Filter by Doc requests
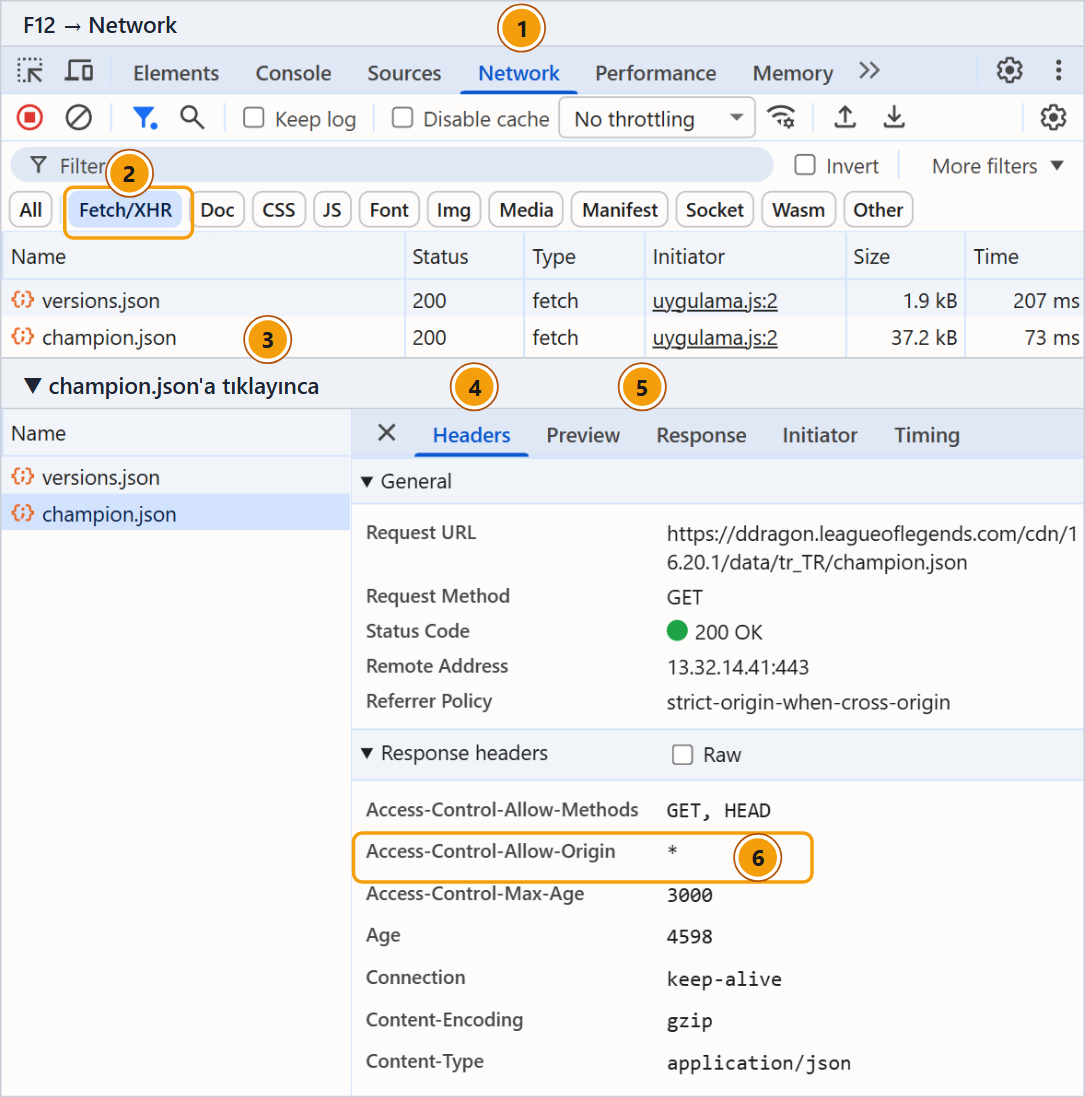 (217, 210)
